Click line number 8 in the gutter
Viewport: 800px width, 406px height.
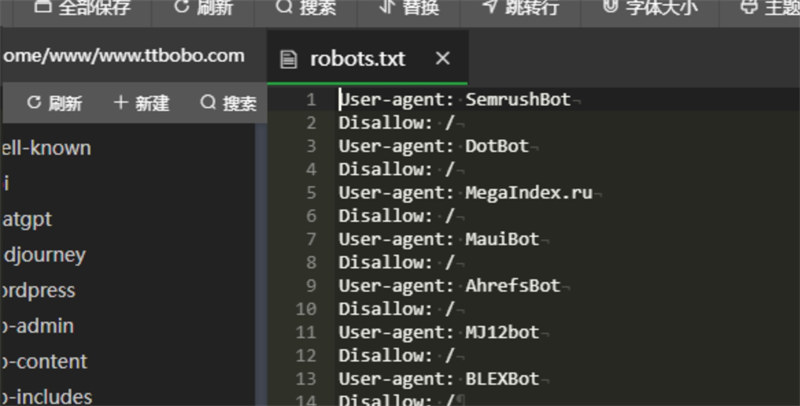[311, 263]
